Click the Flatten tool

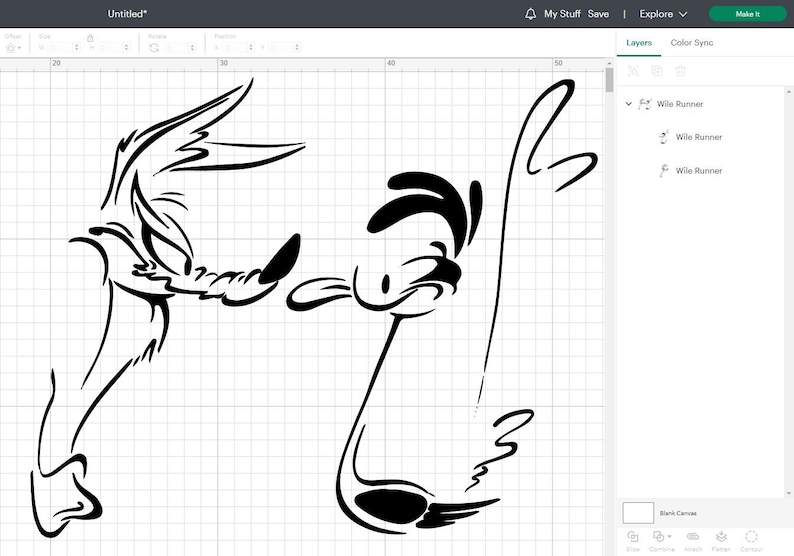[x=721, y=540]
